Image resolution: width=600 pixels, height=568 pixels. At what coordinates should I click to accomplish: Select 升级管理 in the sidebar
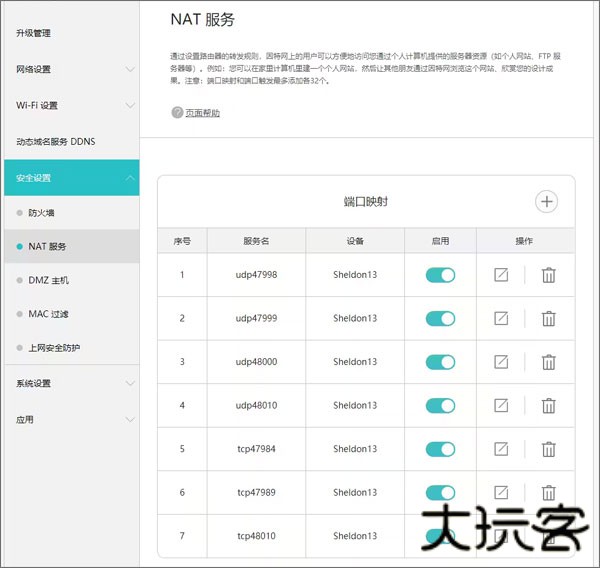click(x=33, y=33)
